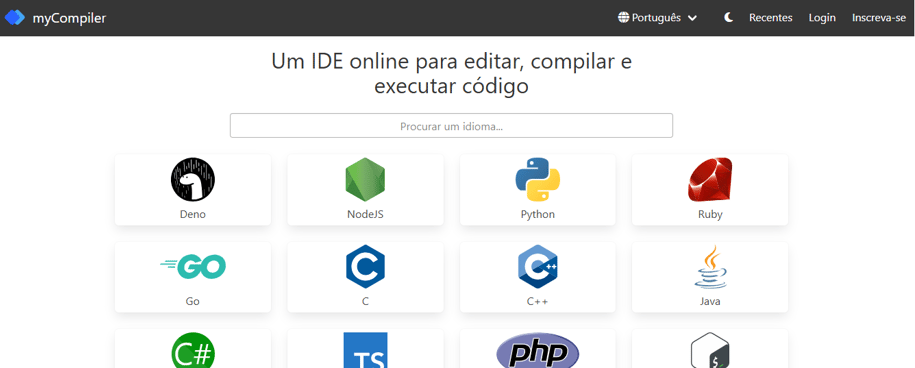This screenshot has width=915, height=368.
Task: Expand the Português language dropdown
Action: 658,17
